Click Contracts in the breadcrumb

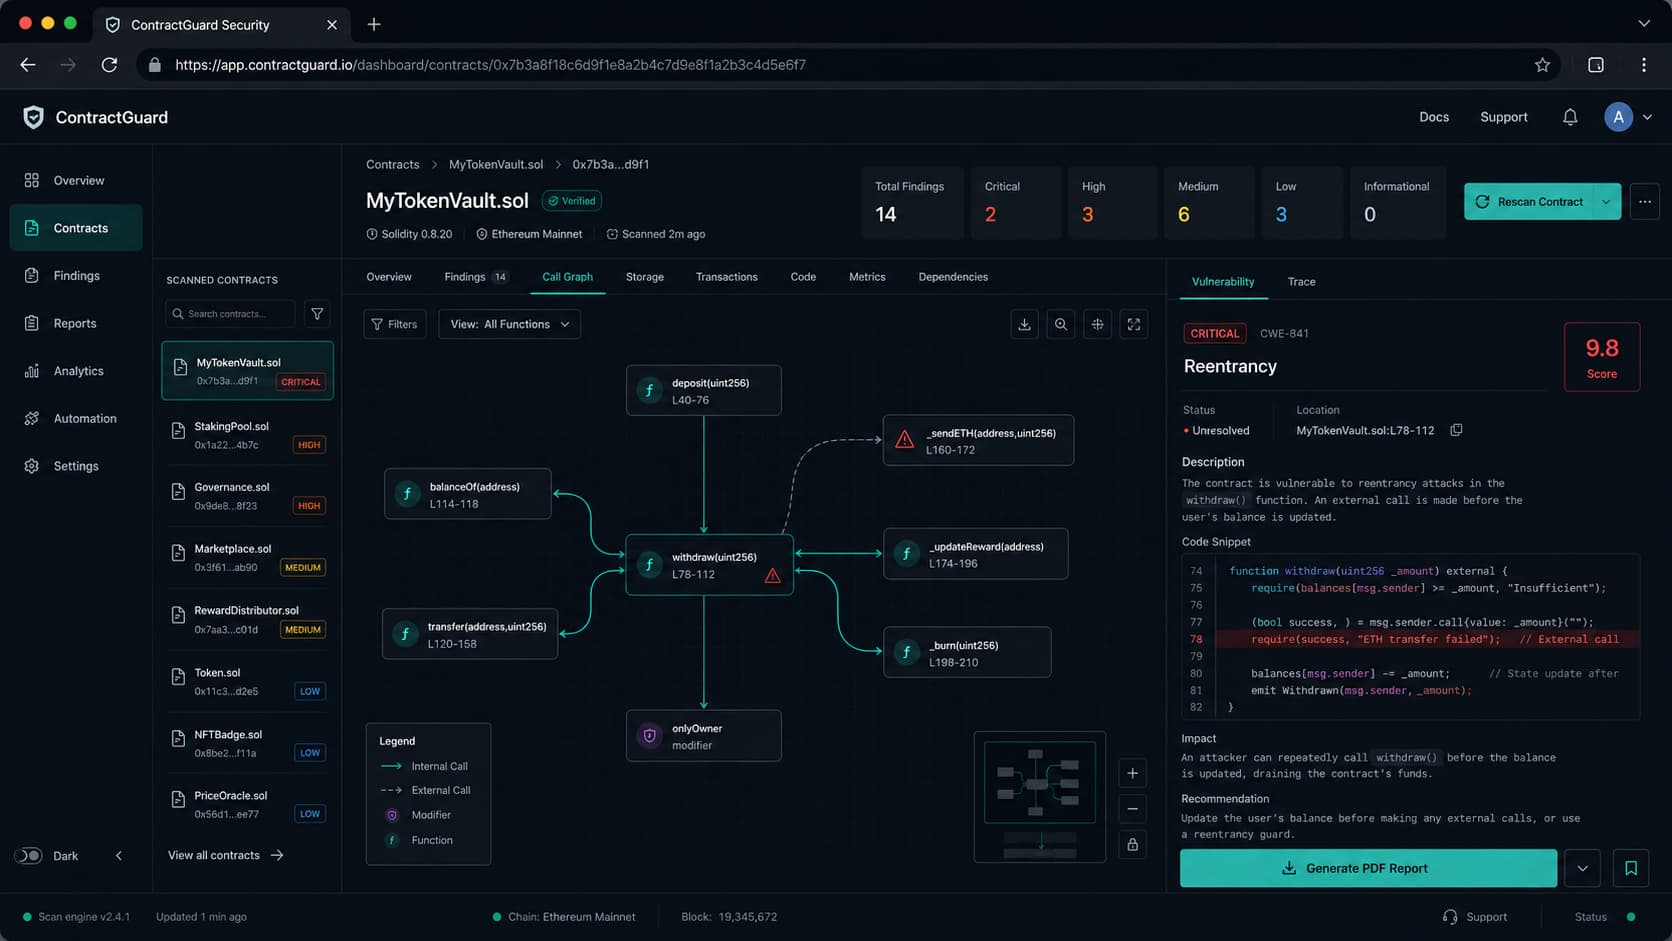coord(392,165)
